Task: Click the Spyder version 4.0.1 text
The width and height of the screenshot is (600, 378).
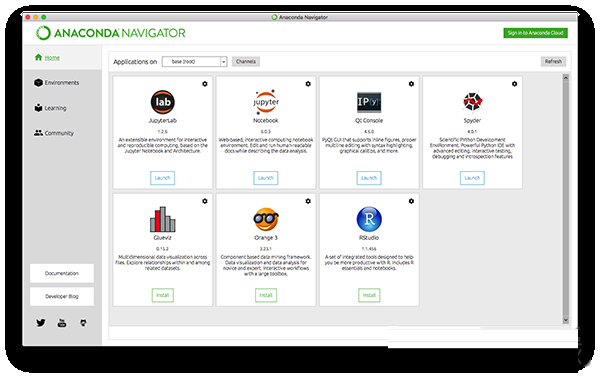Action: (472, 131)
